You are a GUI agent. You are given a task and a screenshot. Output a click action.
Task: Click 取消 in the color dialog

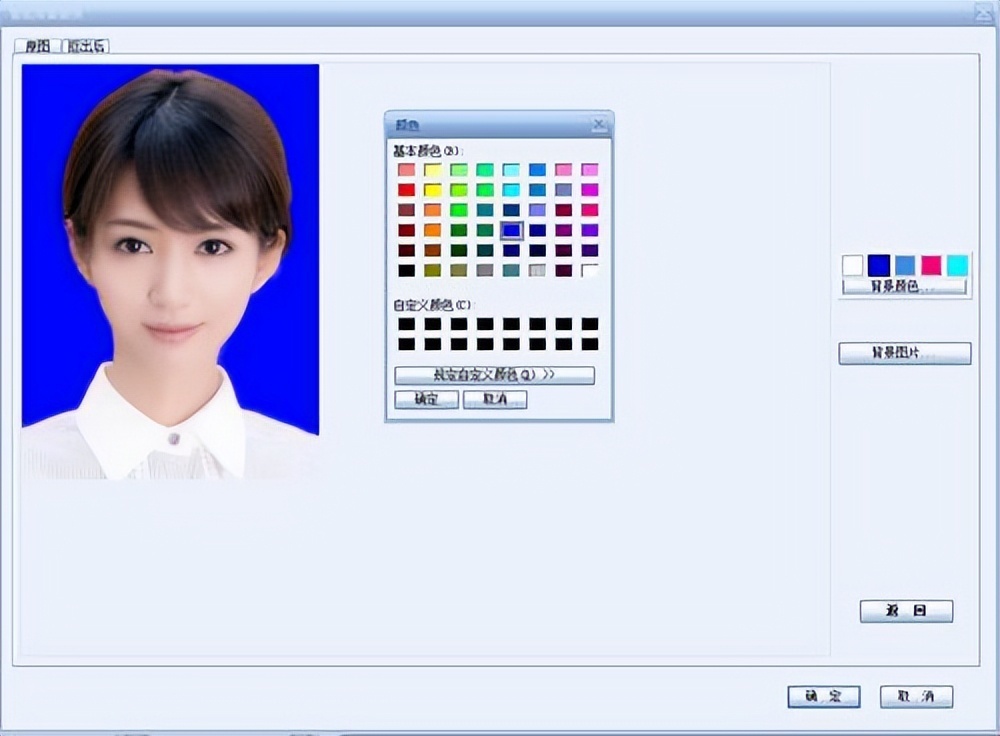(495, 399)
